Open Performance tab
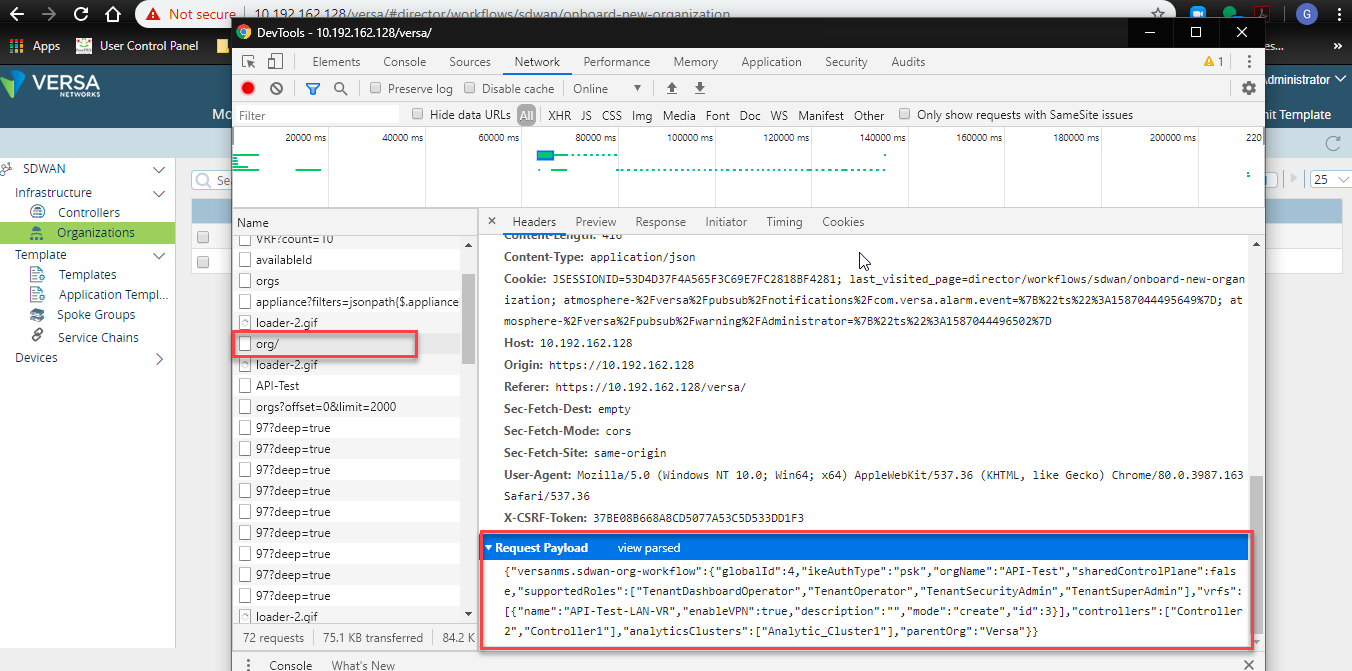Screen dimensions: 1352x671 [617, 62]
